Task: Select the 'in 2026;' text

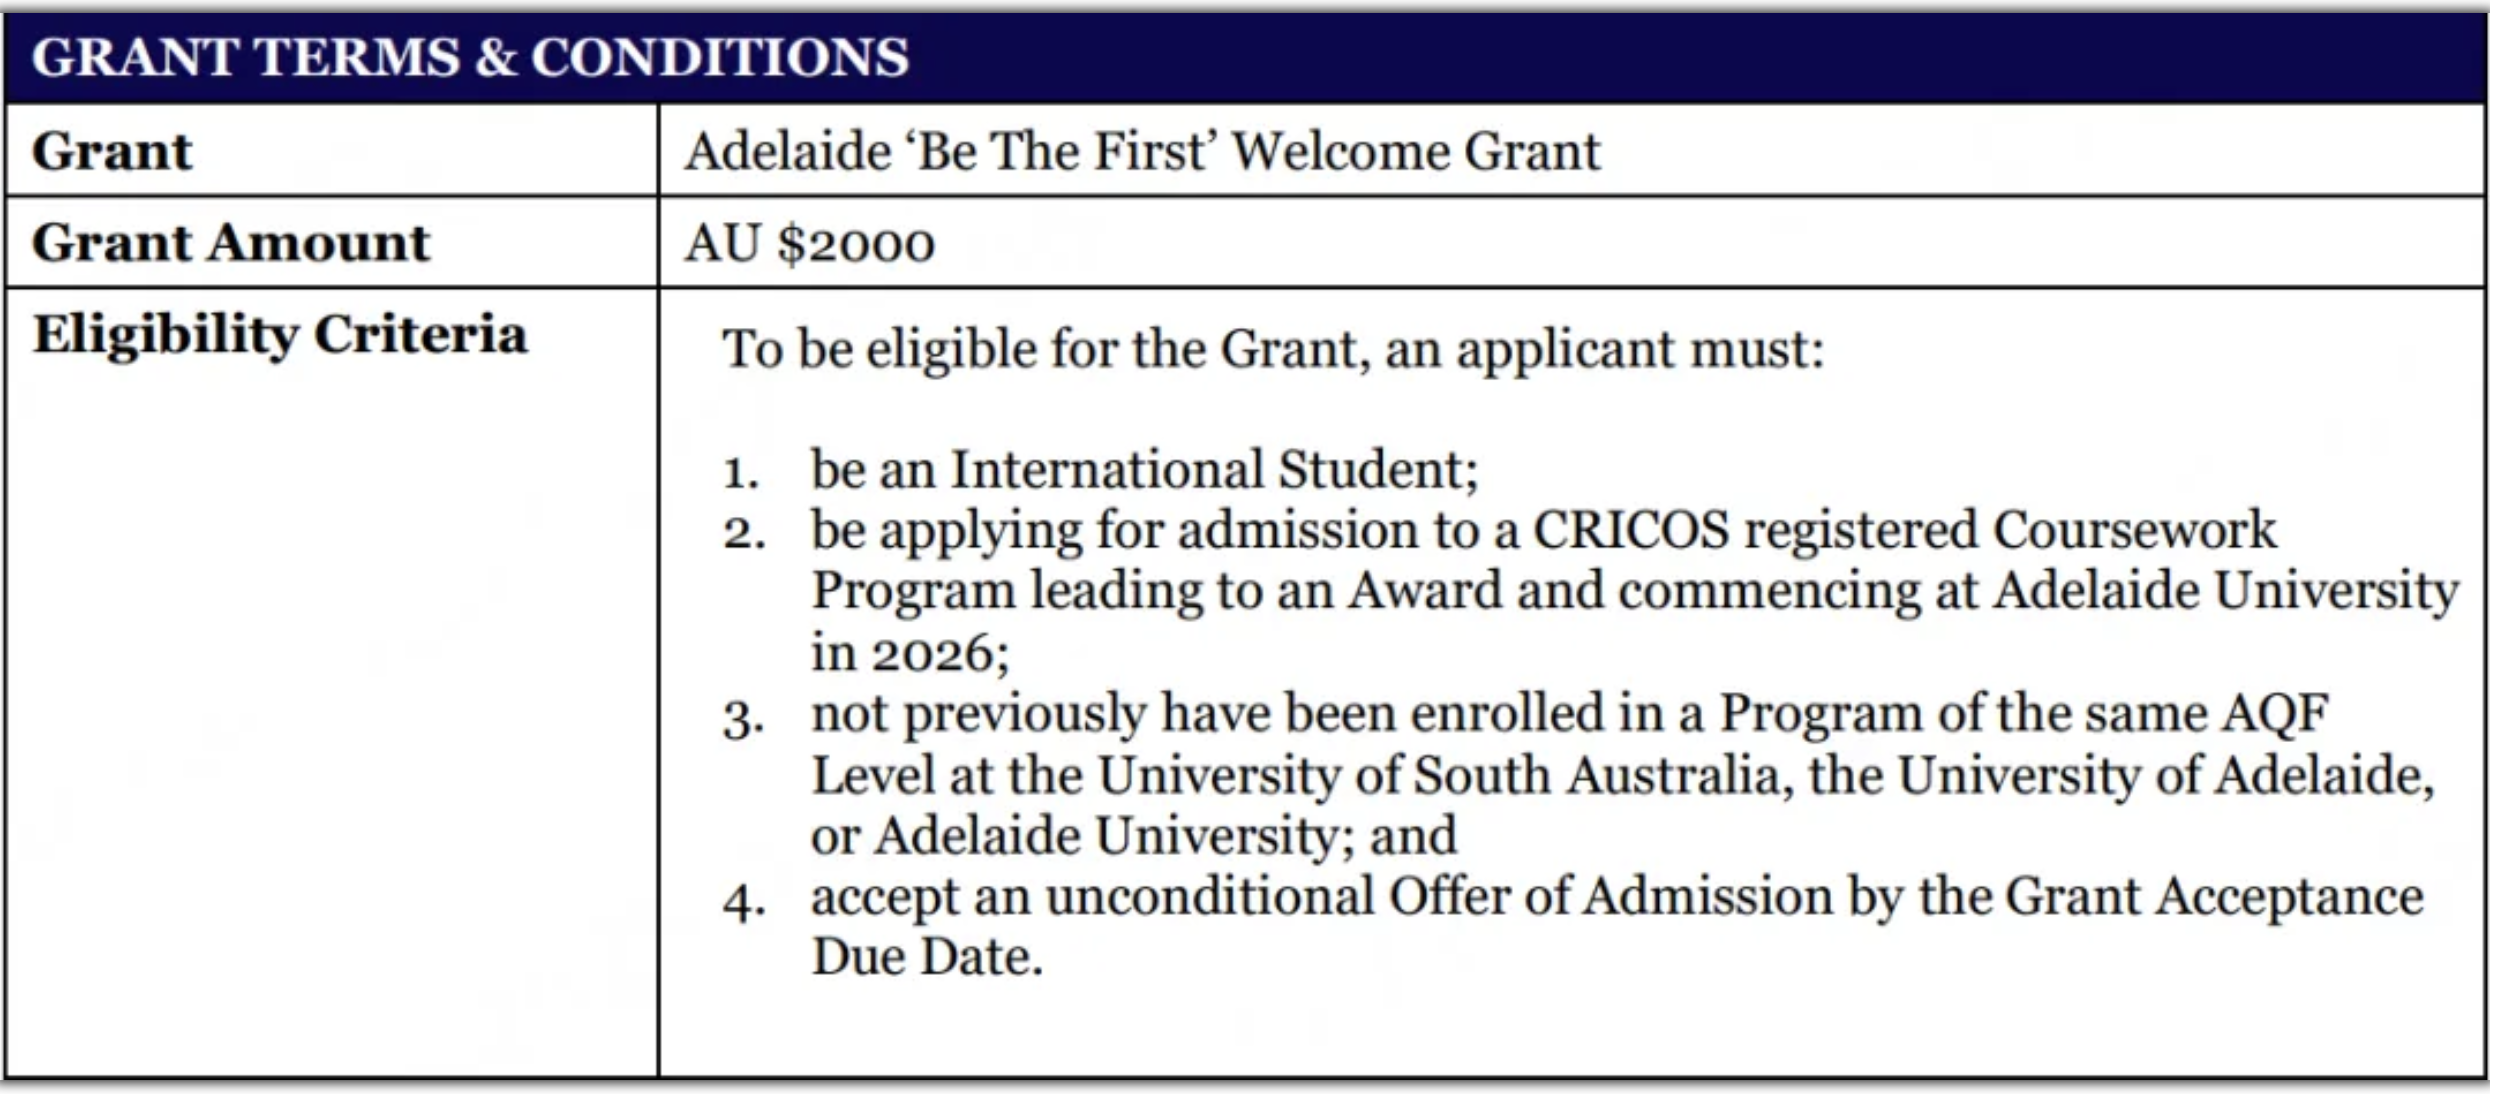Action: [x=909, y=654]
